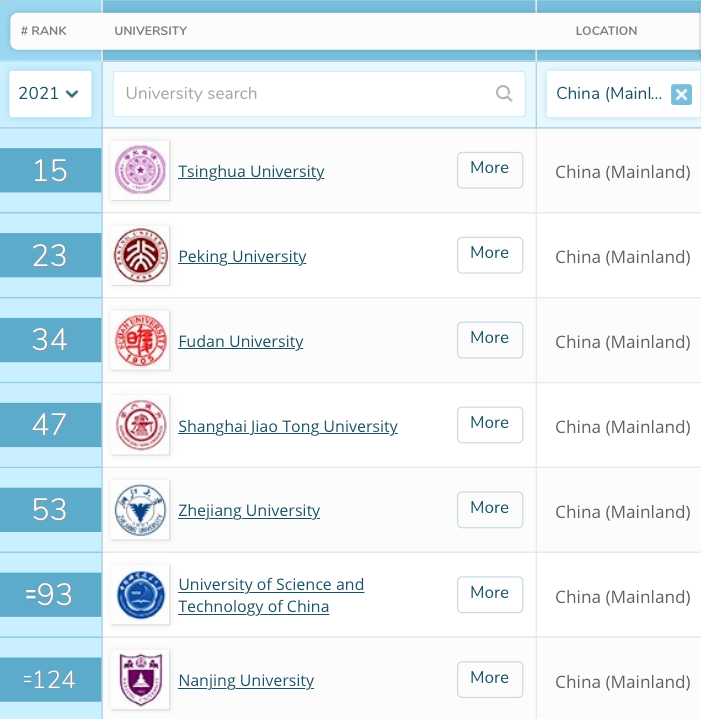701x719 pixels.
Task: Click China (Mainland) location for Fudan University
Action: [623, 342]
